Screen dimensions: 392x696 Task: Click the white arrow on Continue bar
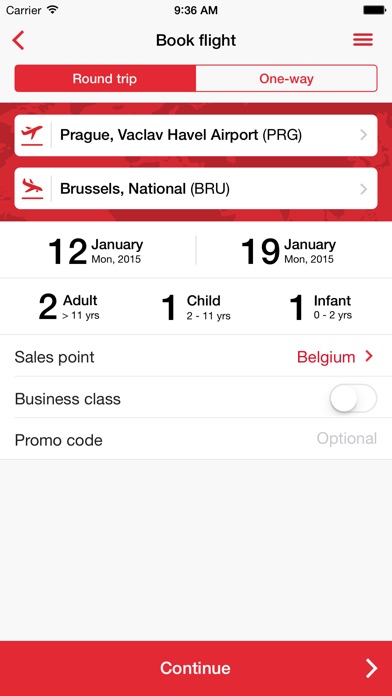(x=371, y=668)
